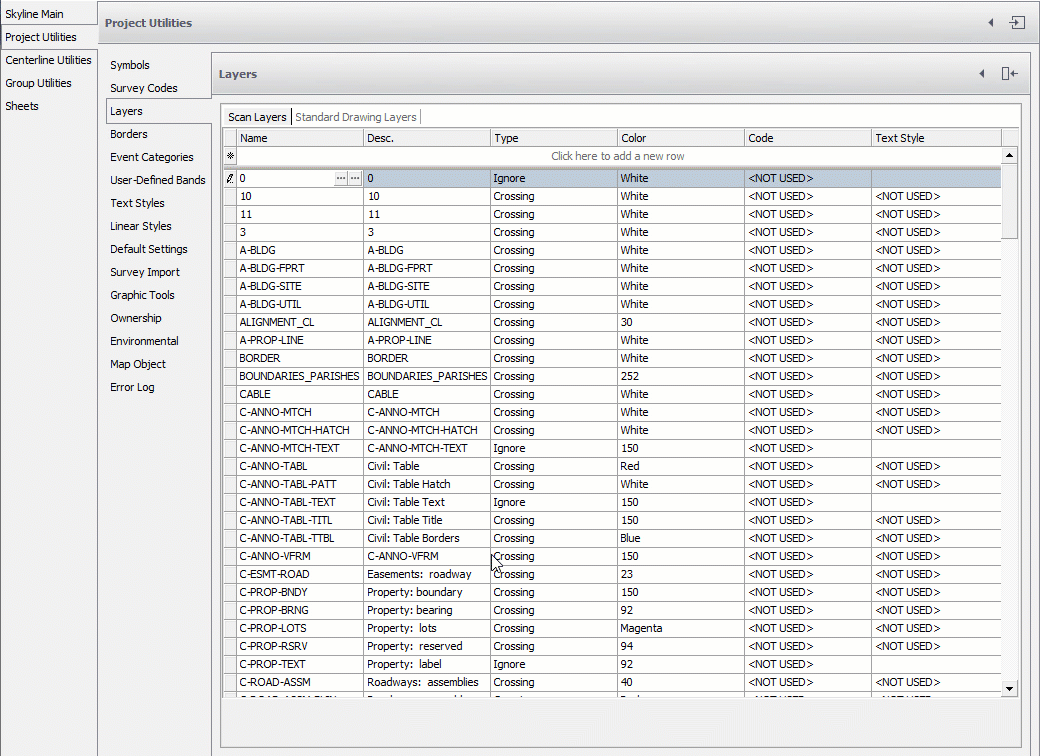The height and width of the screenshot is (756, 1040).
Task: Select row header of A-PROP-LINE row
Action: tap(230, 340)
